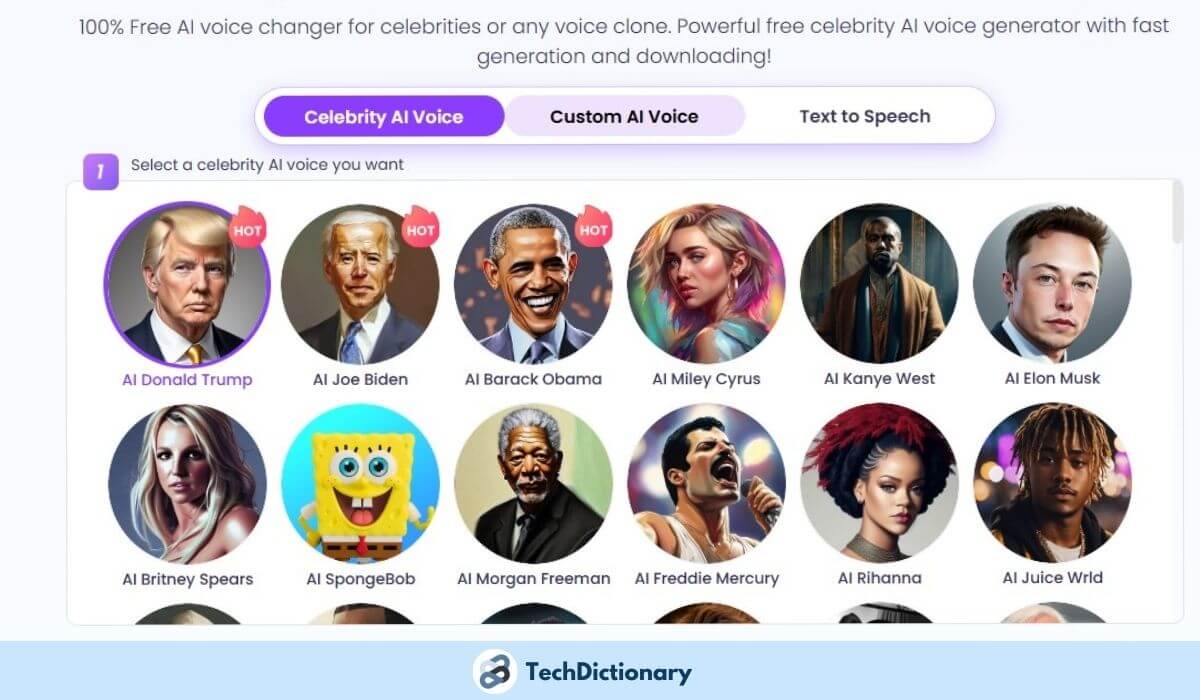Click the purple step 1 number icon

tap(101, 171)
